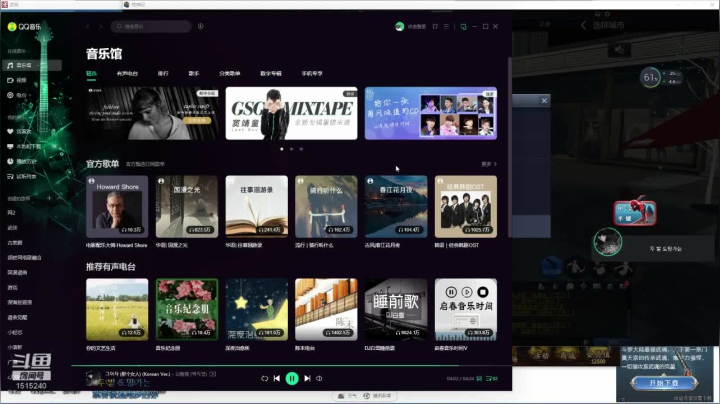This screenshot has height=404, width=720.
Task: Open the user avatar profile
Action: point(399,27)
